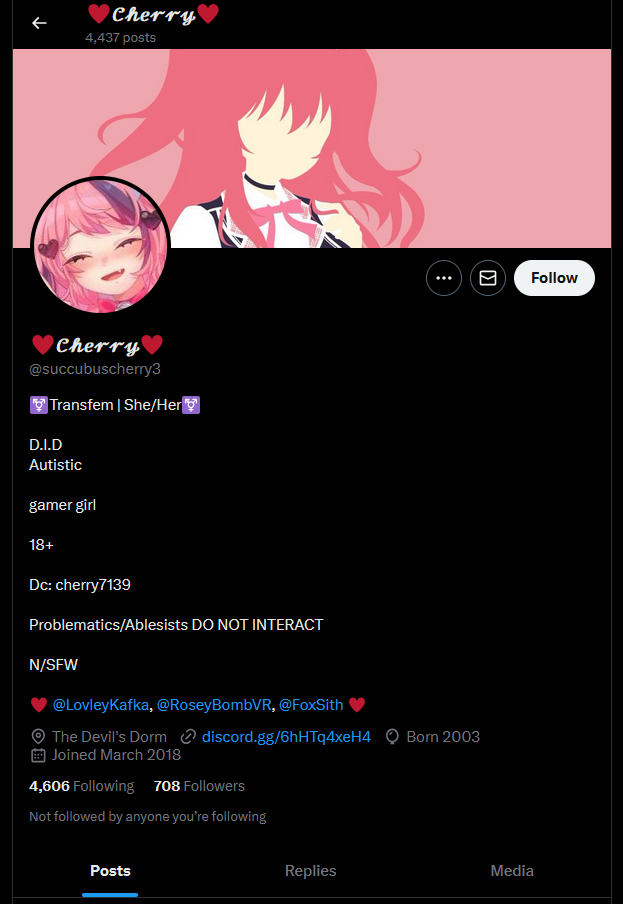Open the @FoxSith mention
Viewport: 623px width, 904px height.
(x=311, y=705)
